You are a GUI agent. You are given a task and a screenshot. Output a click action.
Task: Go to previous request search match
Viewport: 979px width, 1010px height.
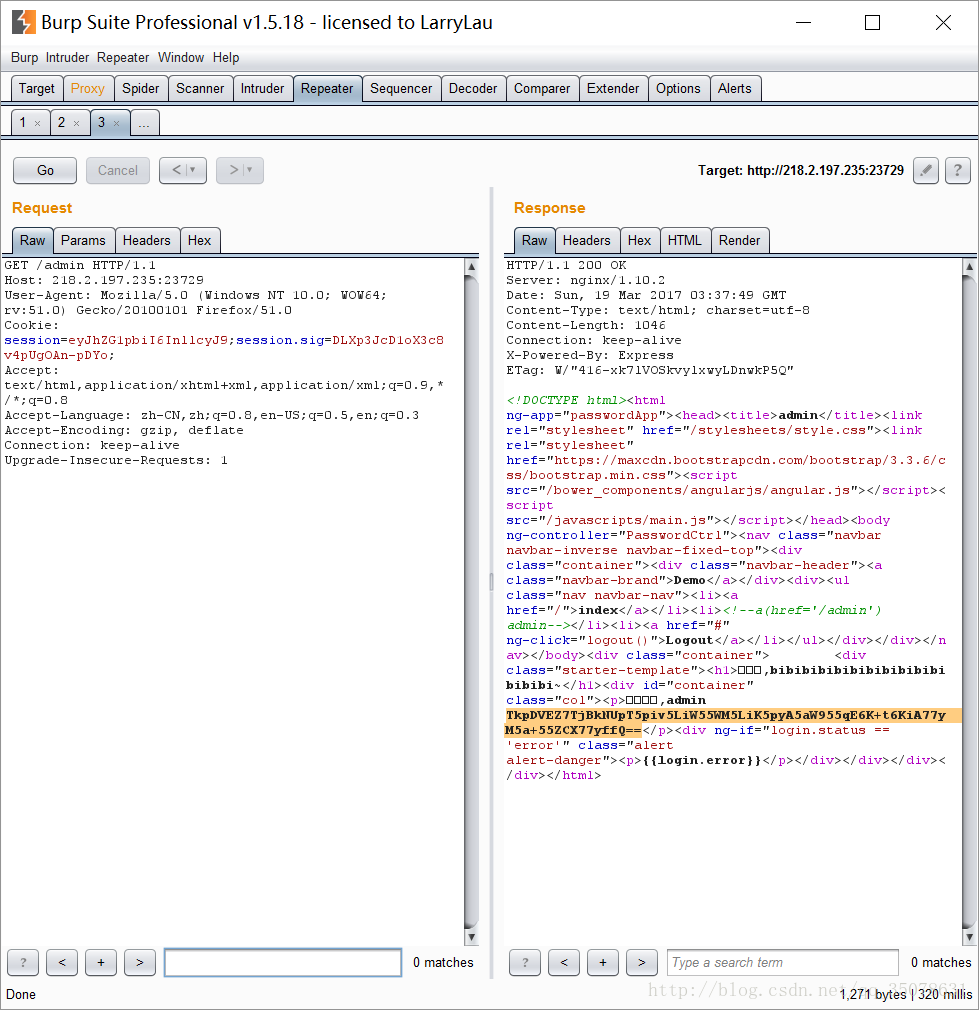point(62,962)
